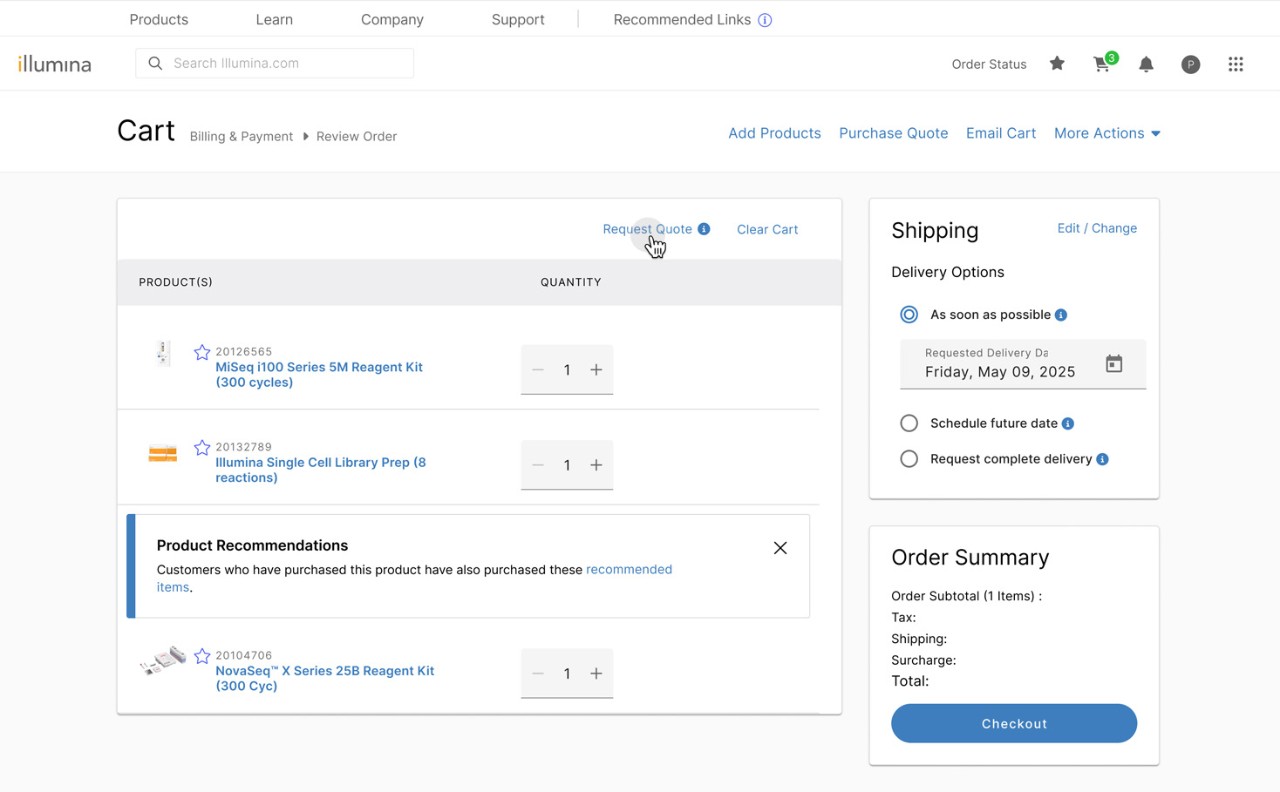Image resolution: width=1280 pixels, height=792 pixels.
Task: Dismiss the Product Recommendations banner
Action: tap(780, 548)
